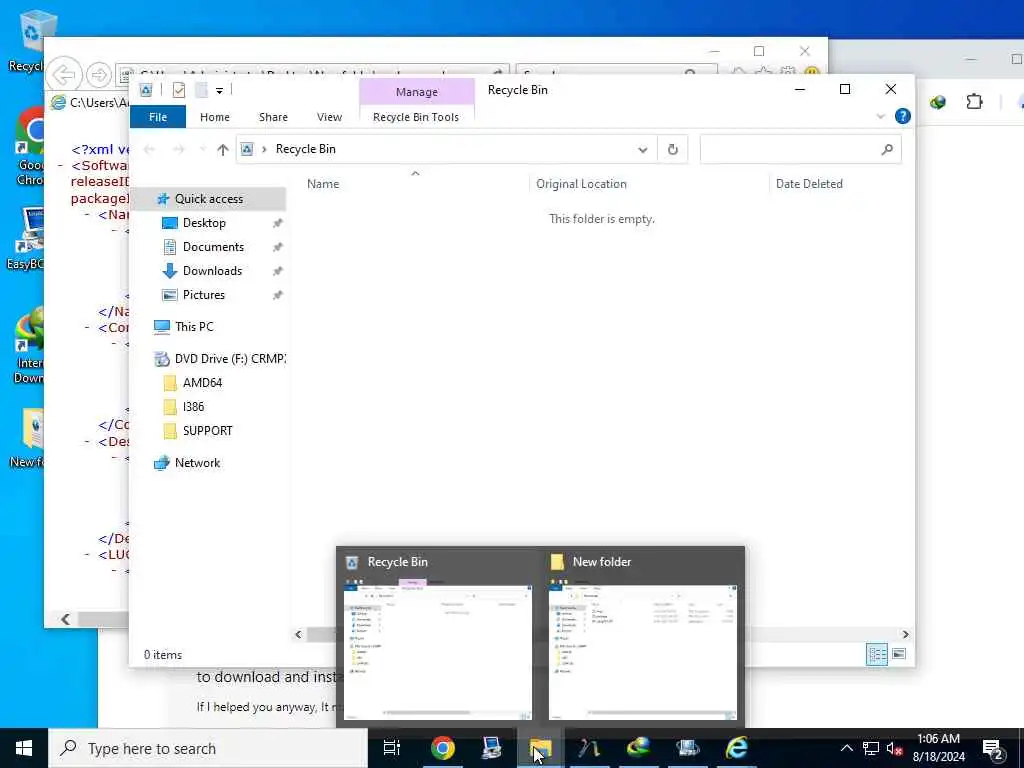This screenshot has height=768, width=1024.
Task: Click the Recycle Bin title bar icon
Action: pyautogui.click(x=146, y=90)
